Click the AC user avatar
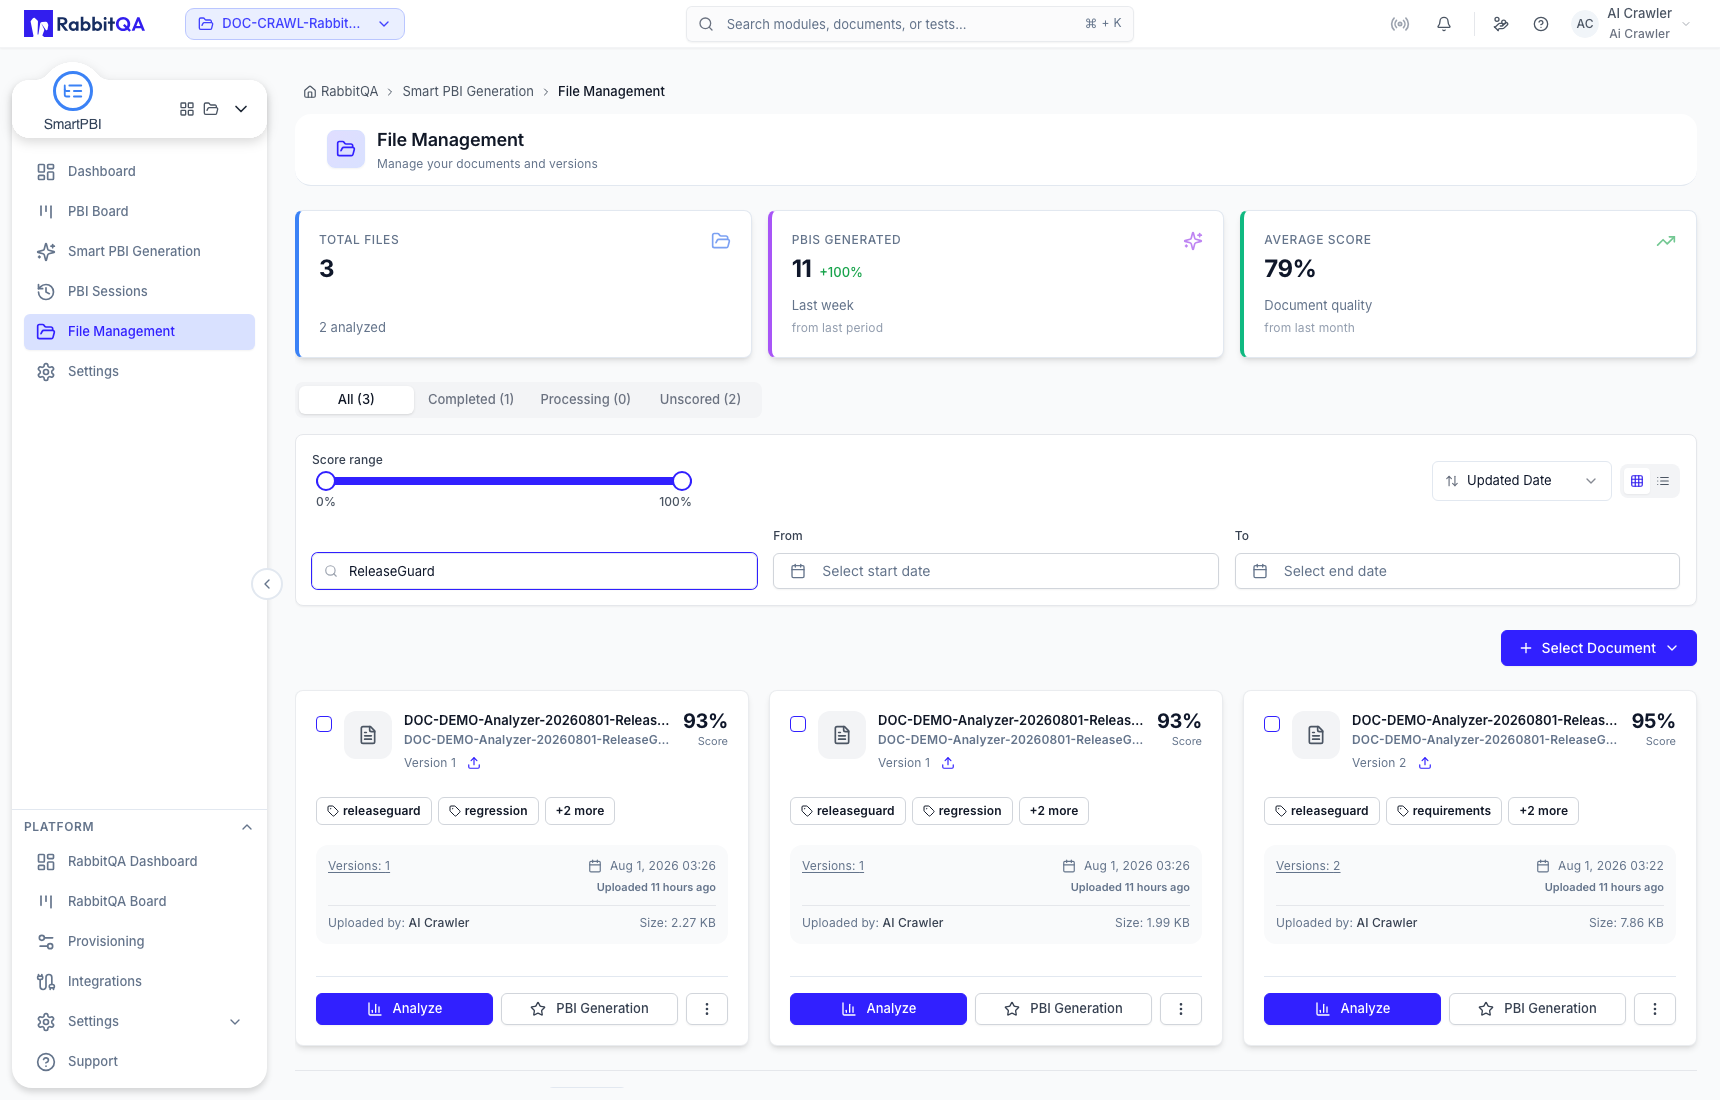This screenshot has height=1100, width=1720. 1585,24
